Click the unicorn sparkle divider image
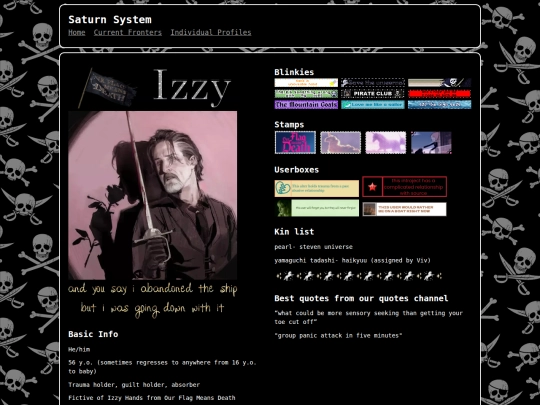 [359, 276]
